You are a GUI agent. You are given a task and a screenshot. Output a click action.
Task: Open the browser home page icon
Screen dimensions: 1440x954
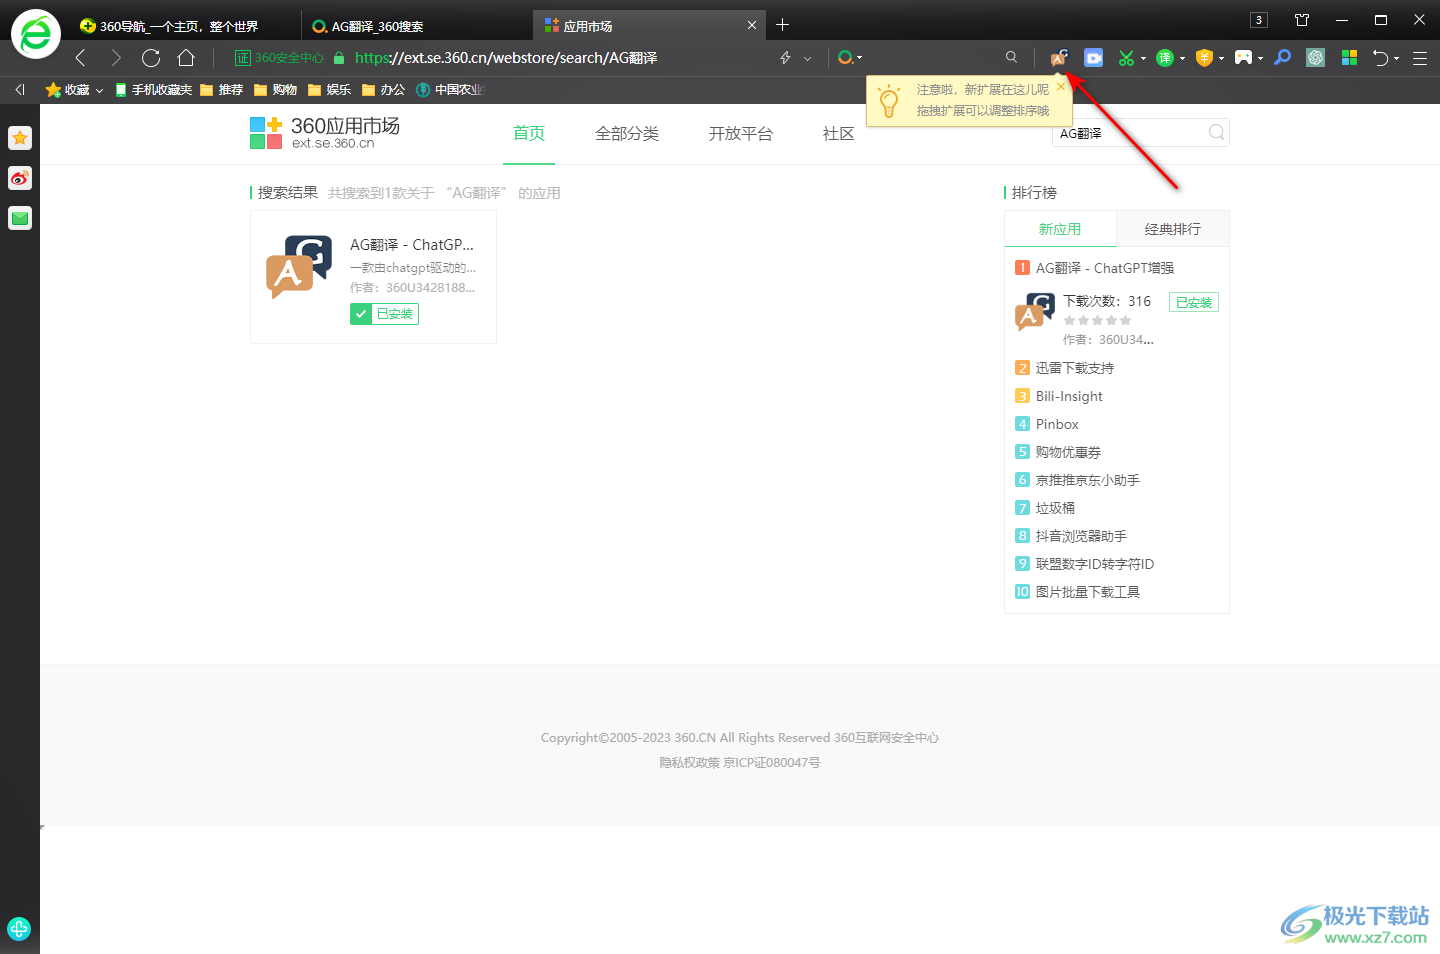[x=186, y=58]
